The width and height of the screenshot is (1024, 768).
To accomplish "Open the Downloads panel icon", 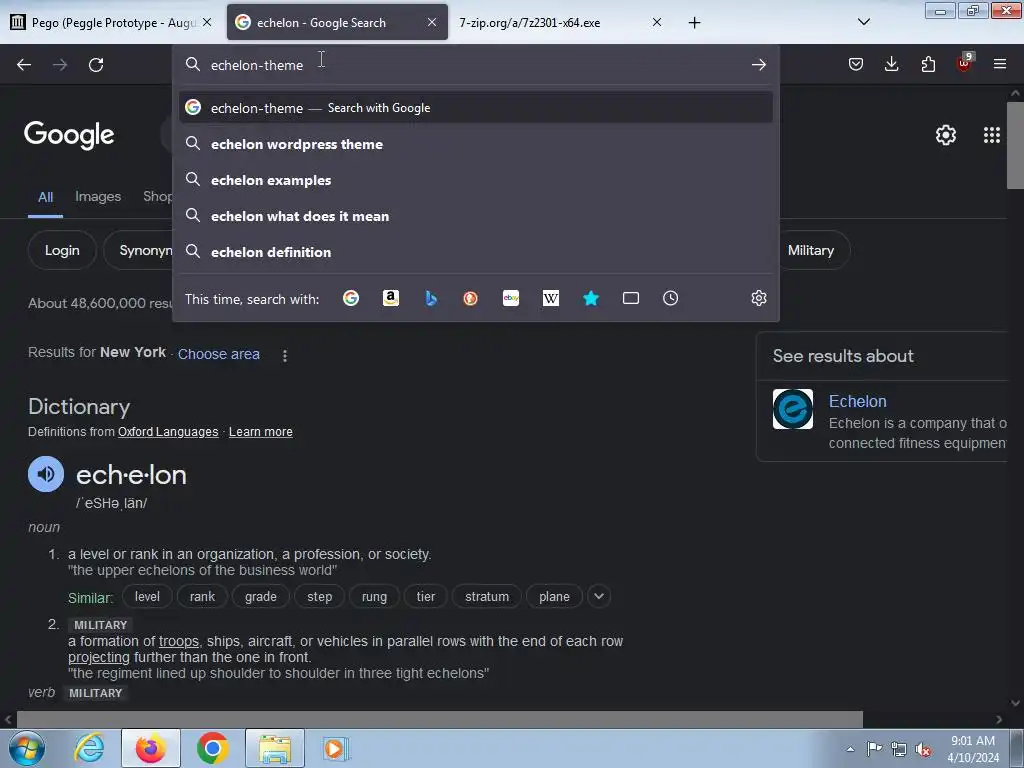I will tap(891, 64).
